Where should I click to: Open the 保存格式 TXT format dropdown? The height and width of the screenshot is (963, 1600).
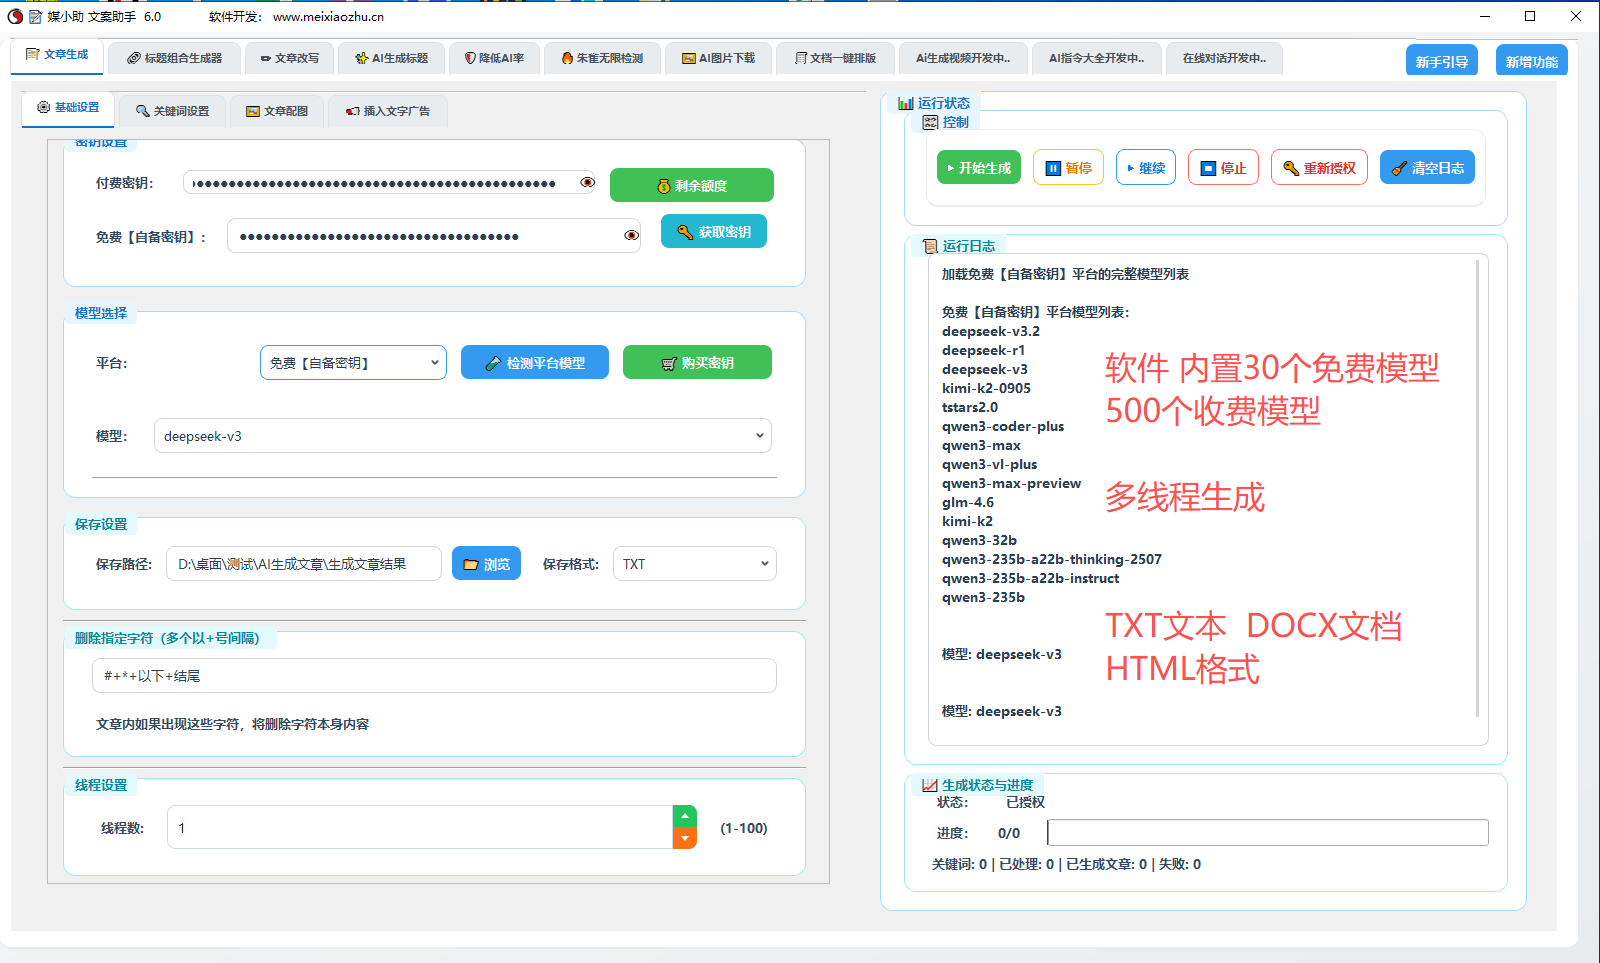tap(694, 564)
